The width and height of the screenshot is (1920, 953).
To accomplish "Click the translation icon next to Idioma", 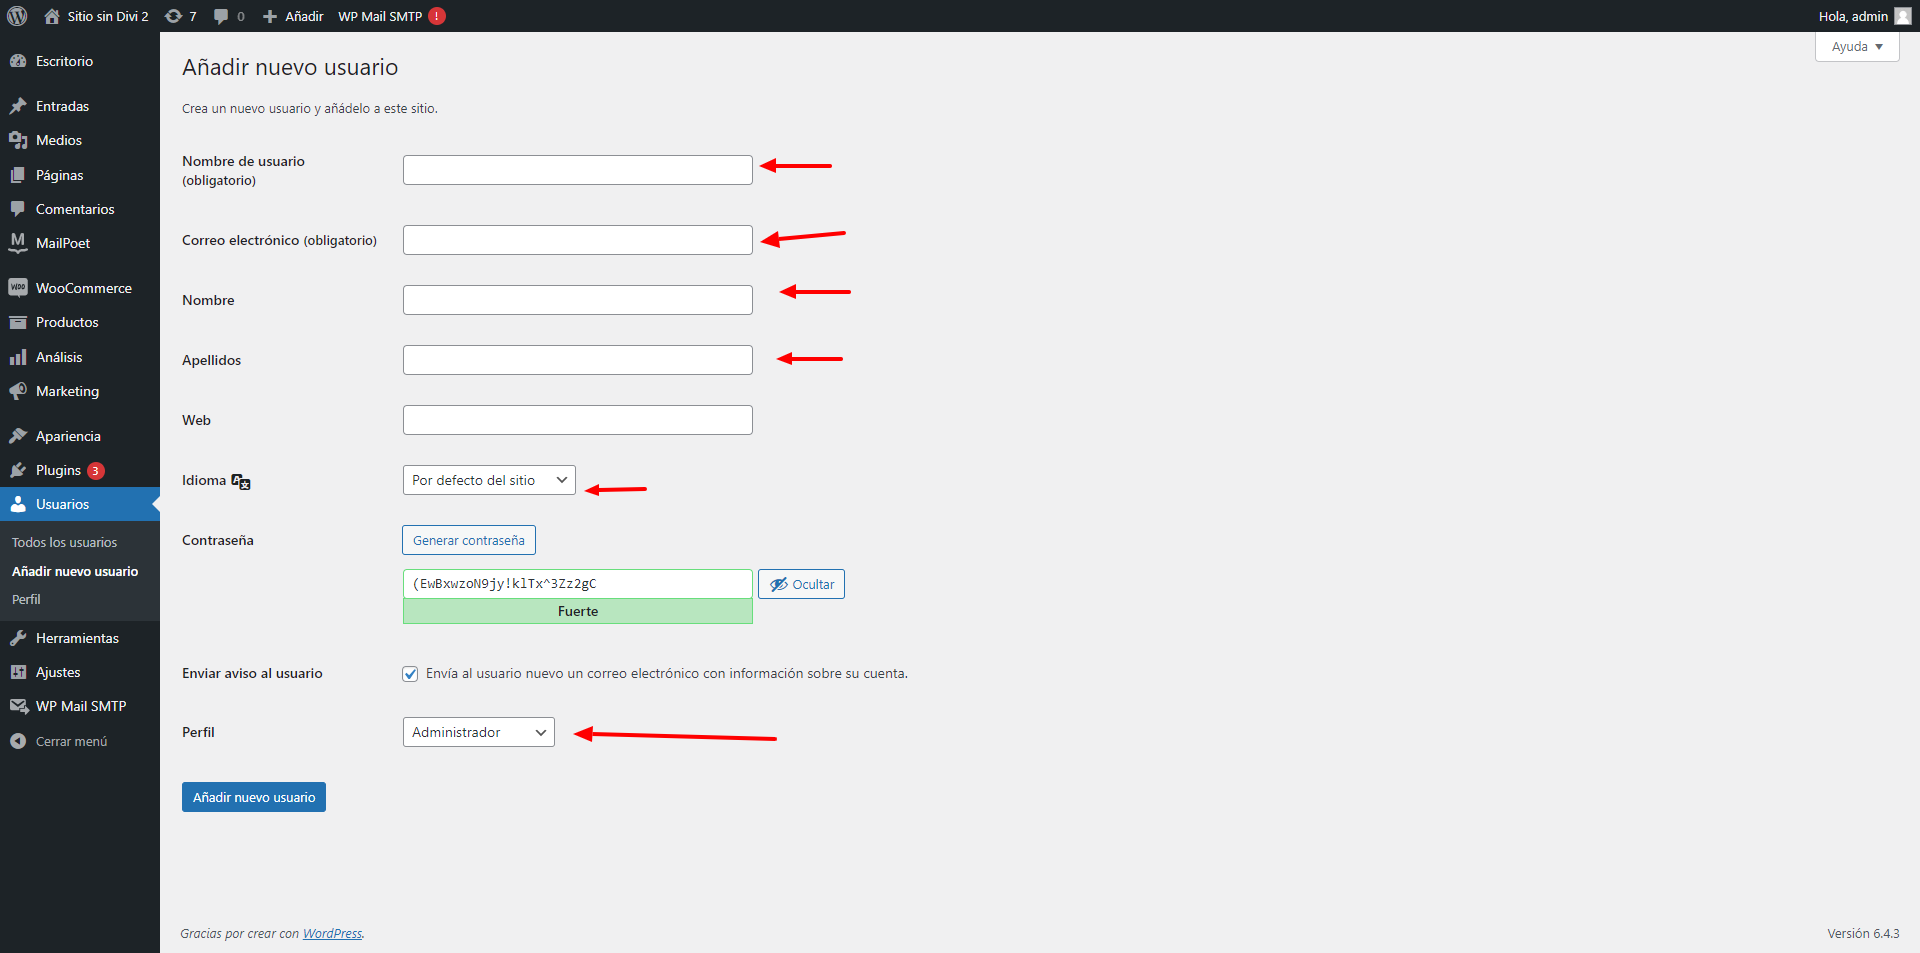I will 241,481.
